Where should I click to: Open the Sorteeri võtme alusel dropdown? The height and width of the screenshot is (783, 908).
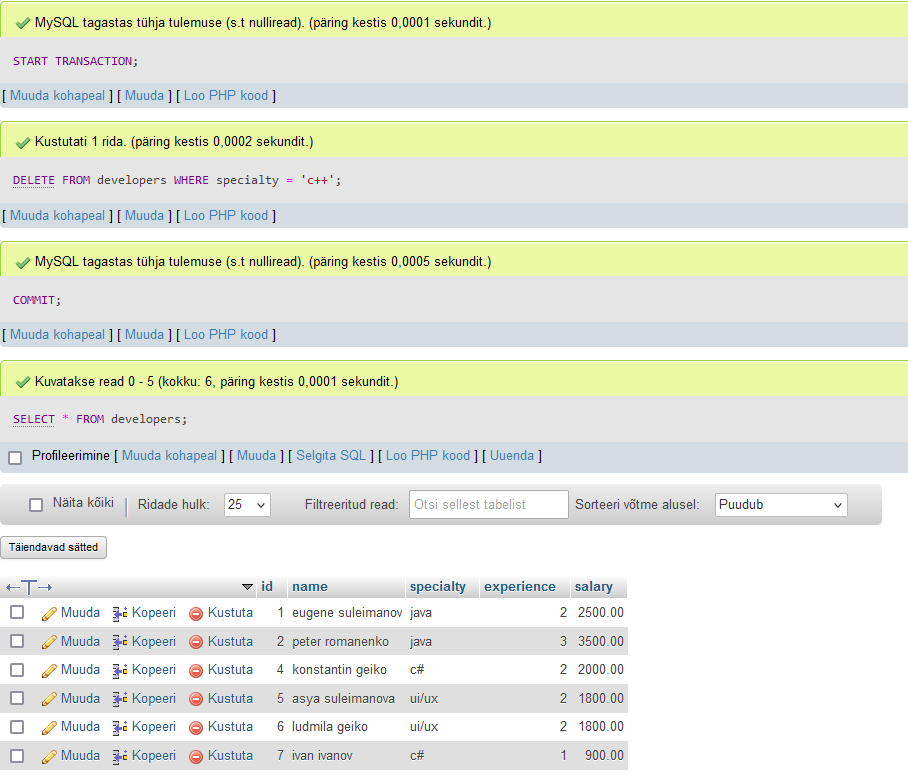tap(781, 505)
